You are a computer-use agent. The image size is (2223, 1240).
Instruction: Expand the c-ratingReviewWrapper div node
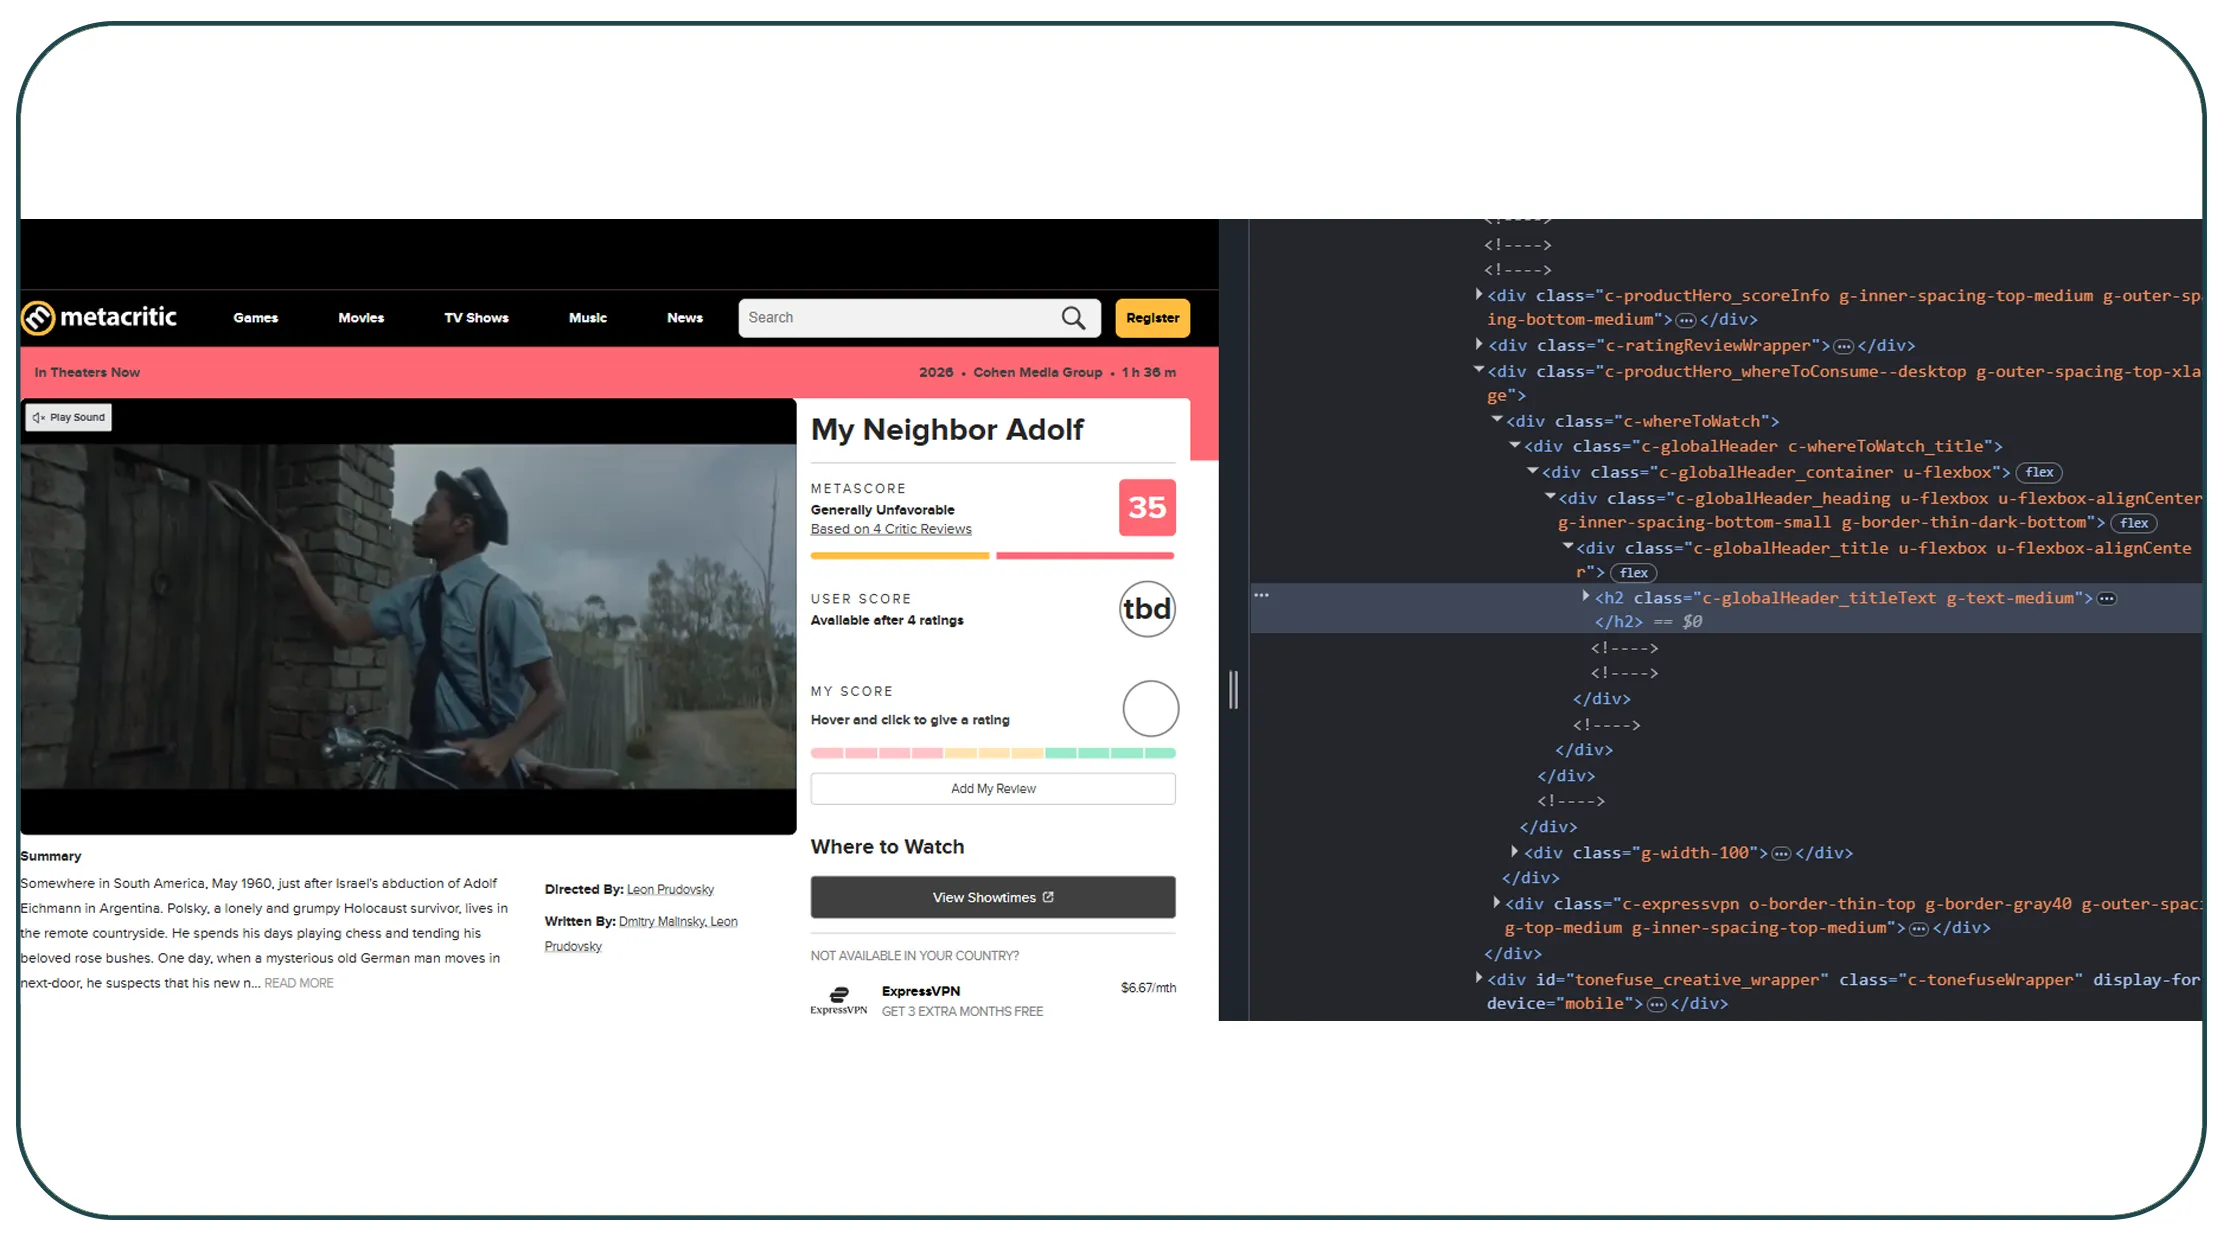click(1479, 345)
